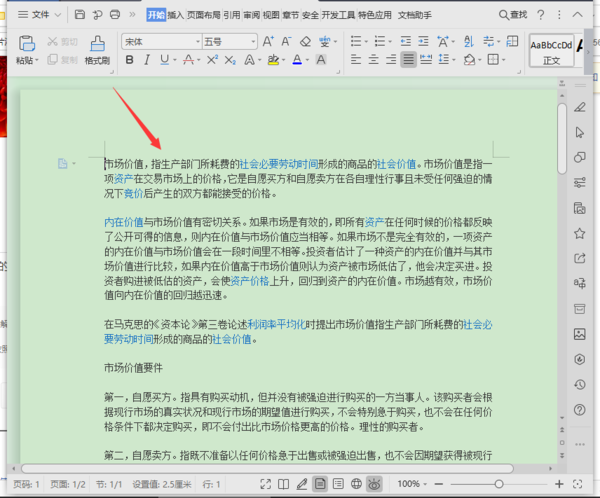The width and height of the screenshot is (600, 498).
Task: Expand the borders dropdown
Action: click(x=504, y=60)
